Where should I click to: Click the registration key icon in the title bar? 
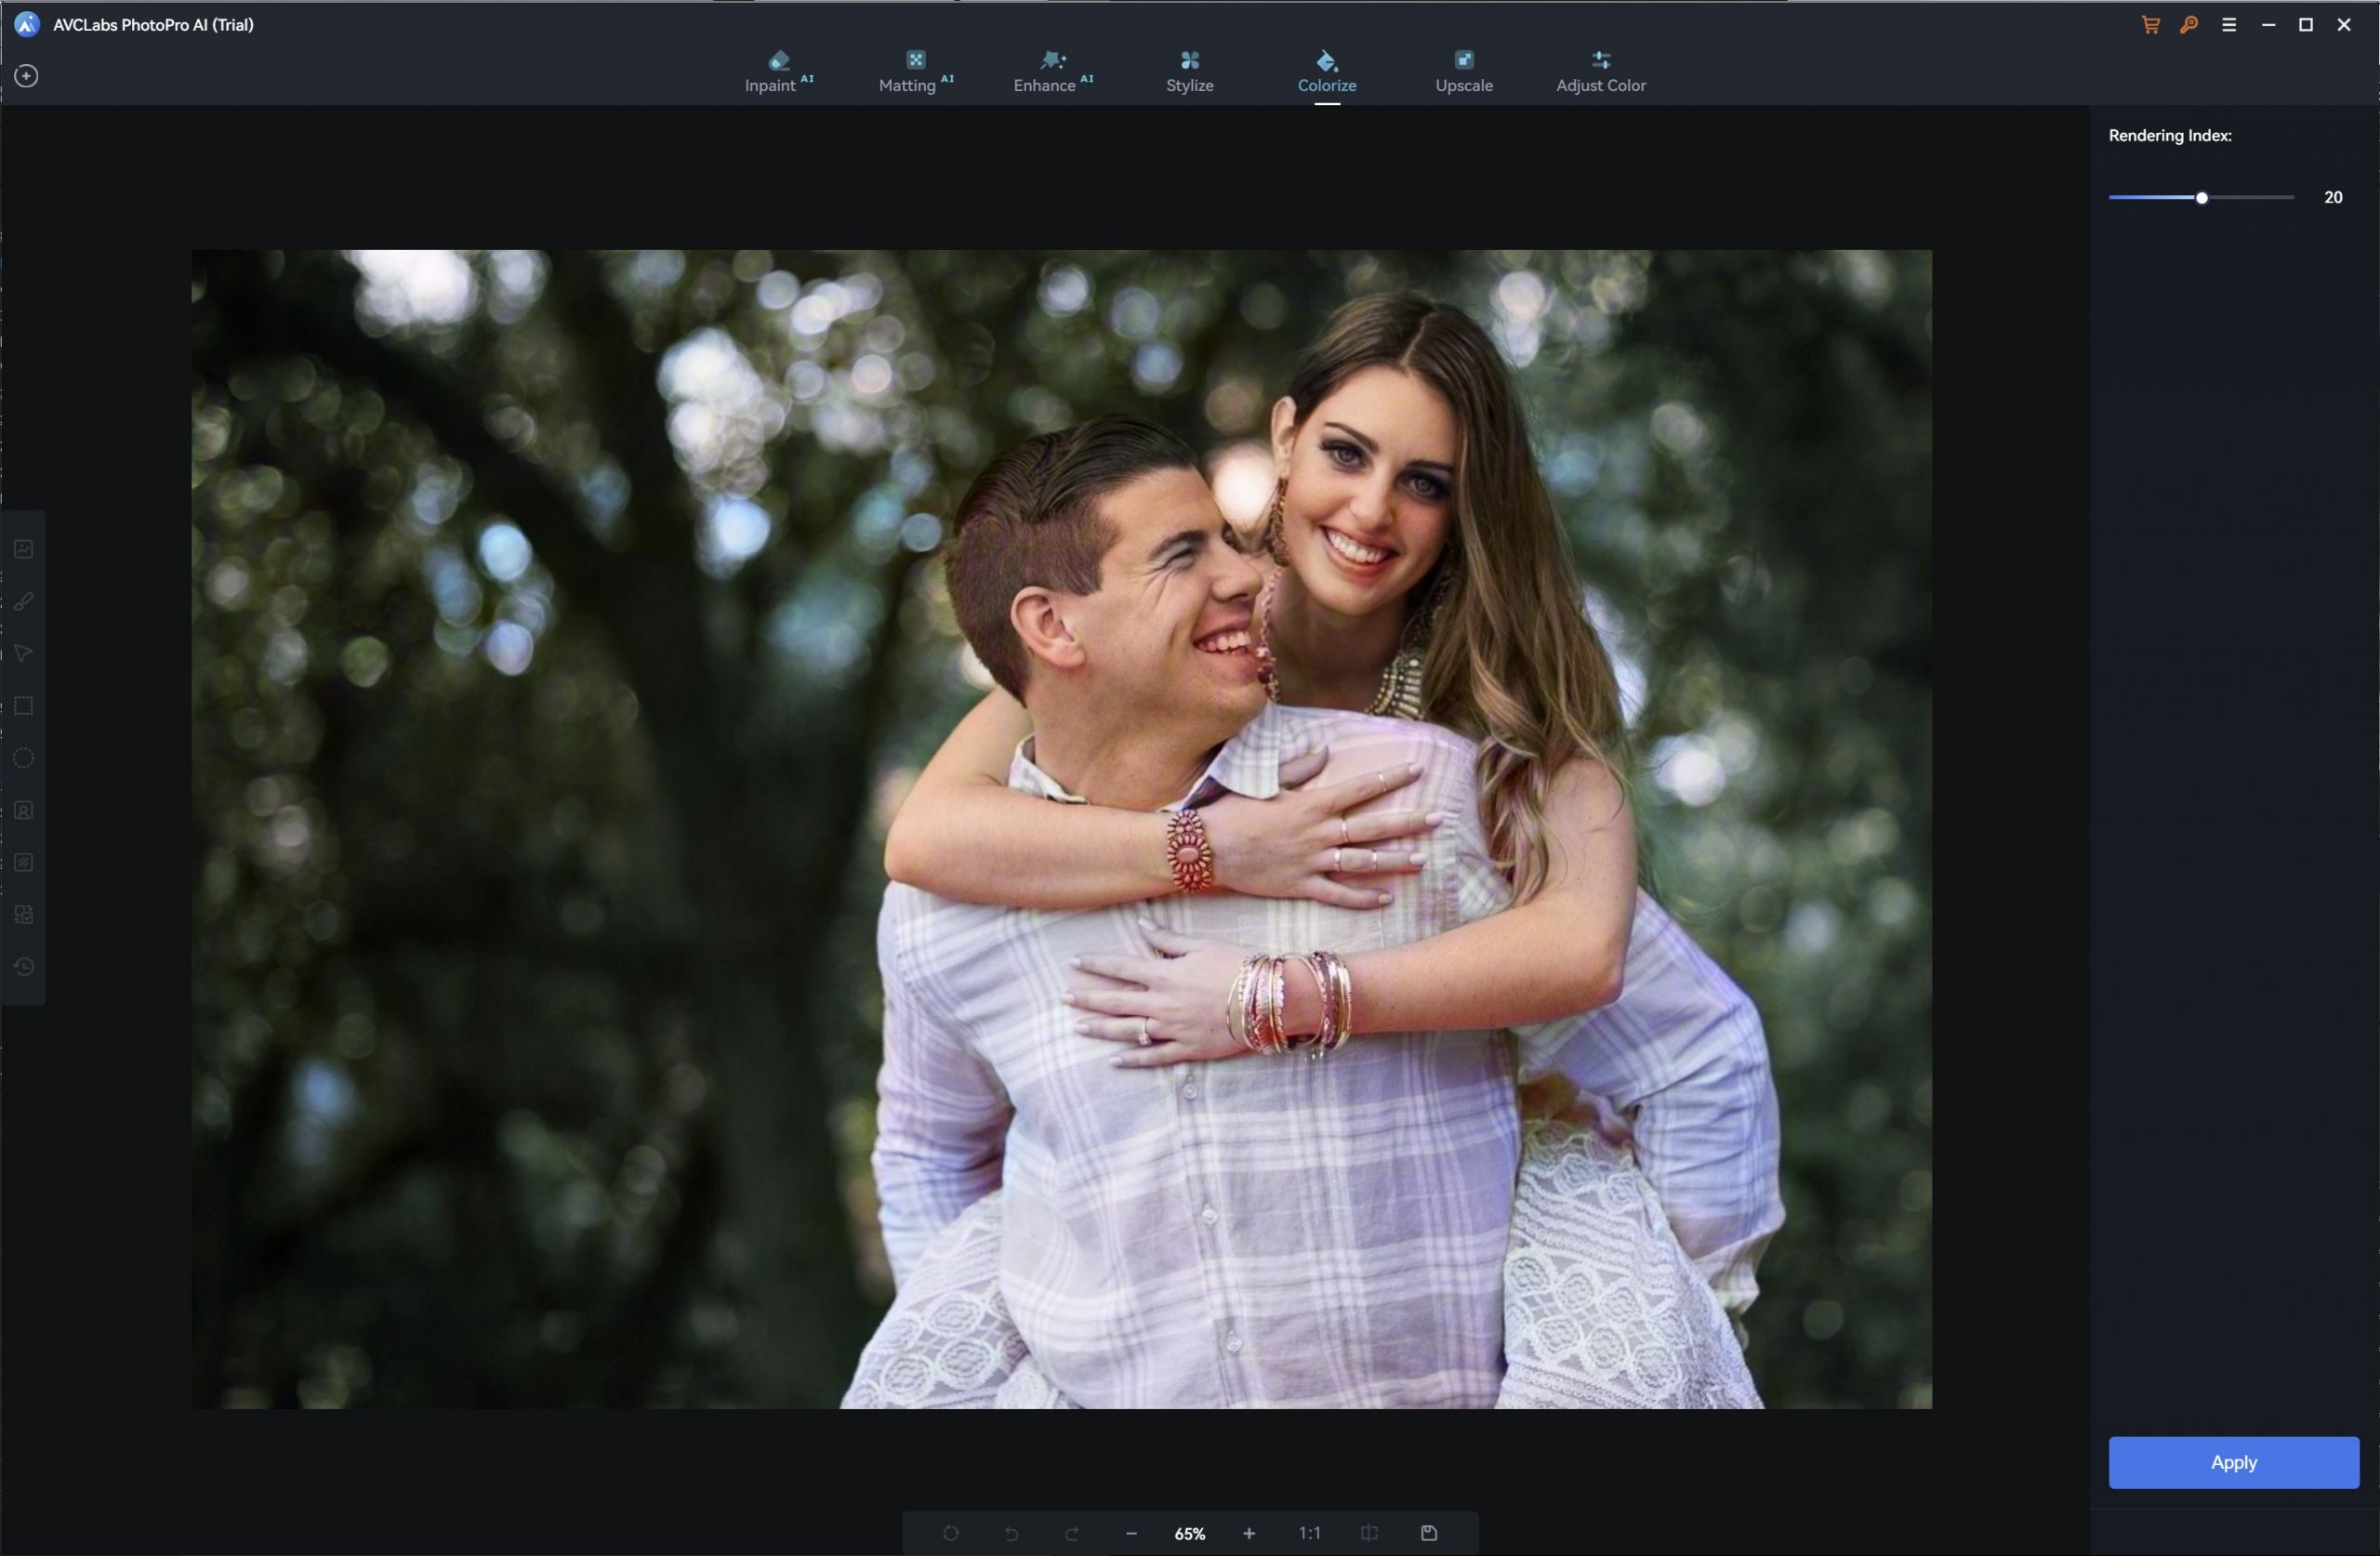pyautogui.click(x=2189, y=24)
